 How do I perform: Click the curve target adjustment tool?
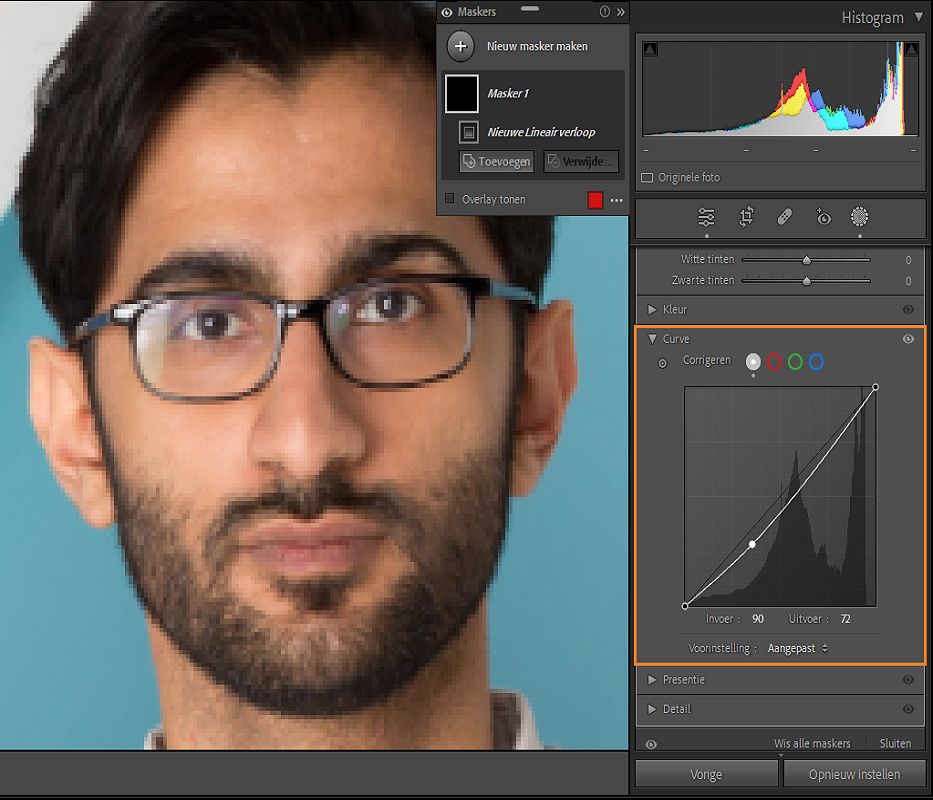pyautogui.click(x=662, y=363)
